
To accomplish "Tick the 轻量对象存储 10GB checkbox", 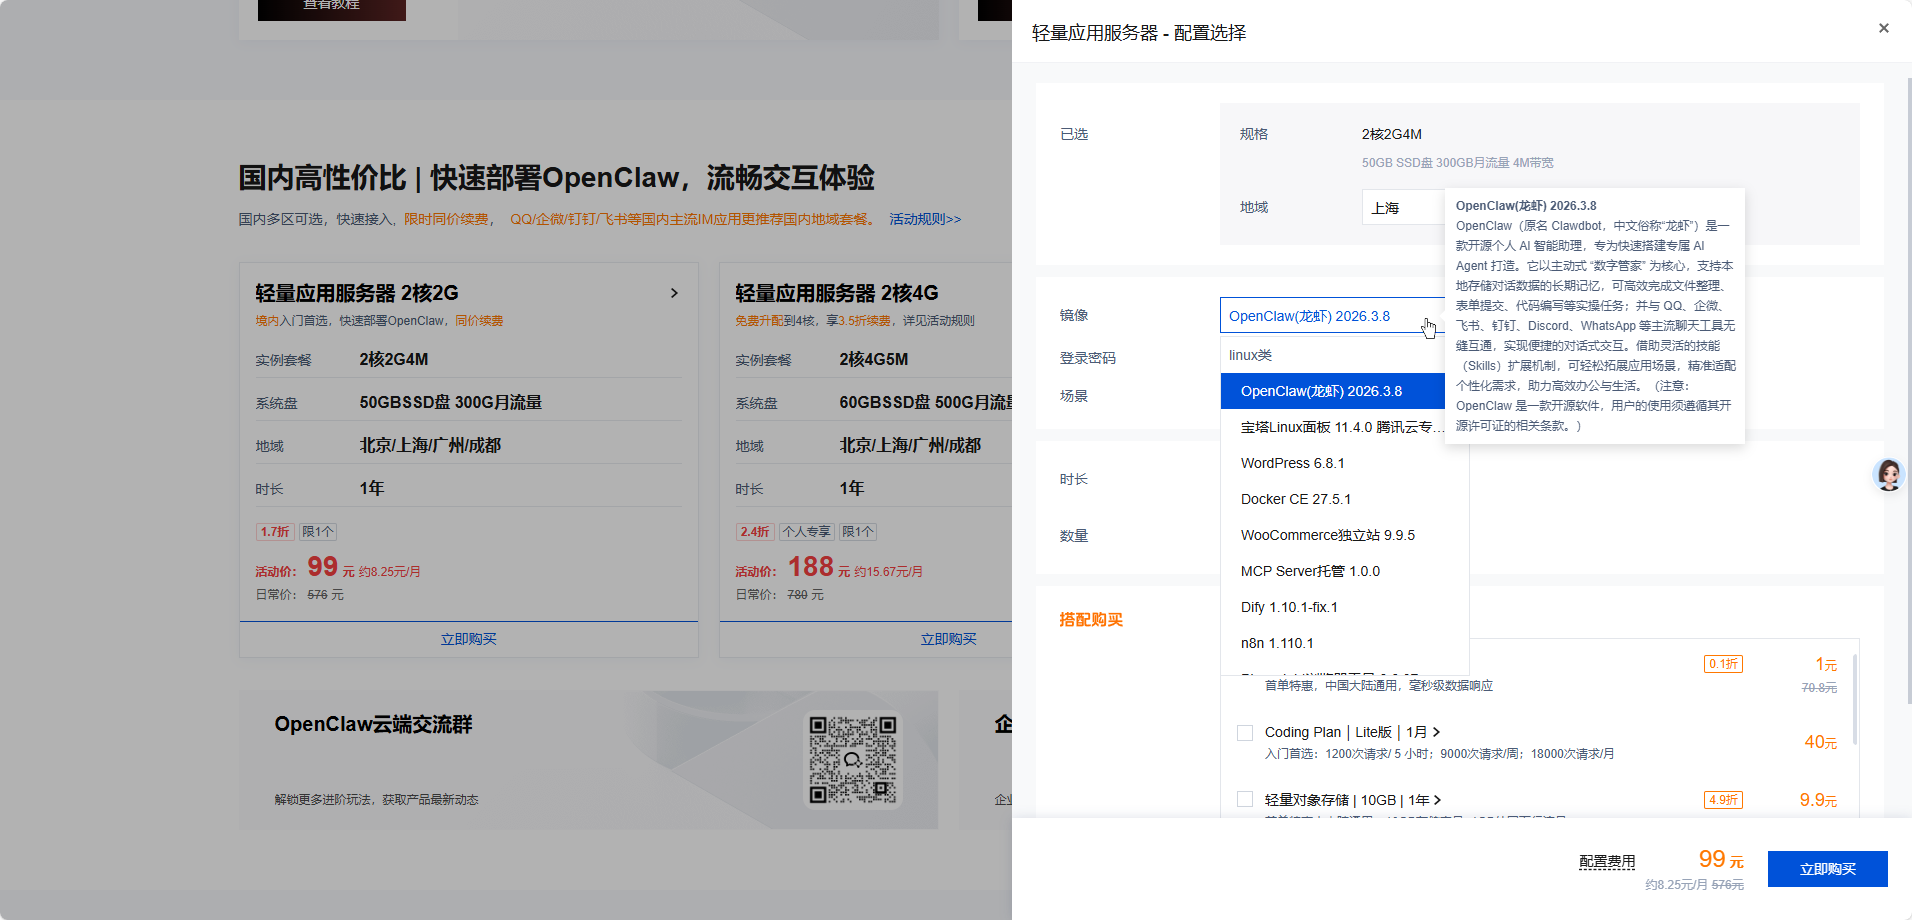I will [x=1245, y=799].
